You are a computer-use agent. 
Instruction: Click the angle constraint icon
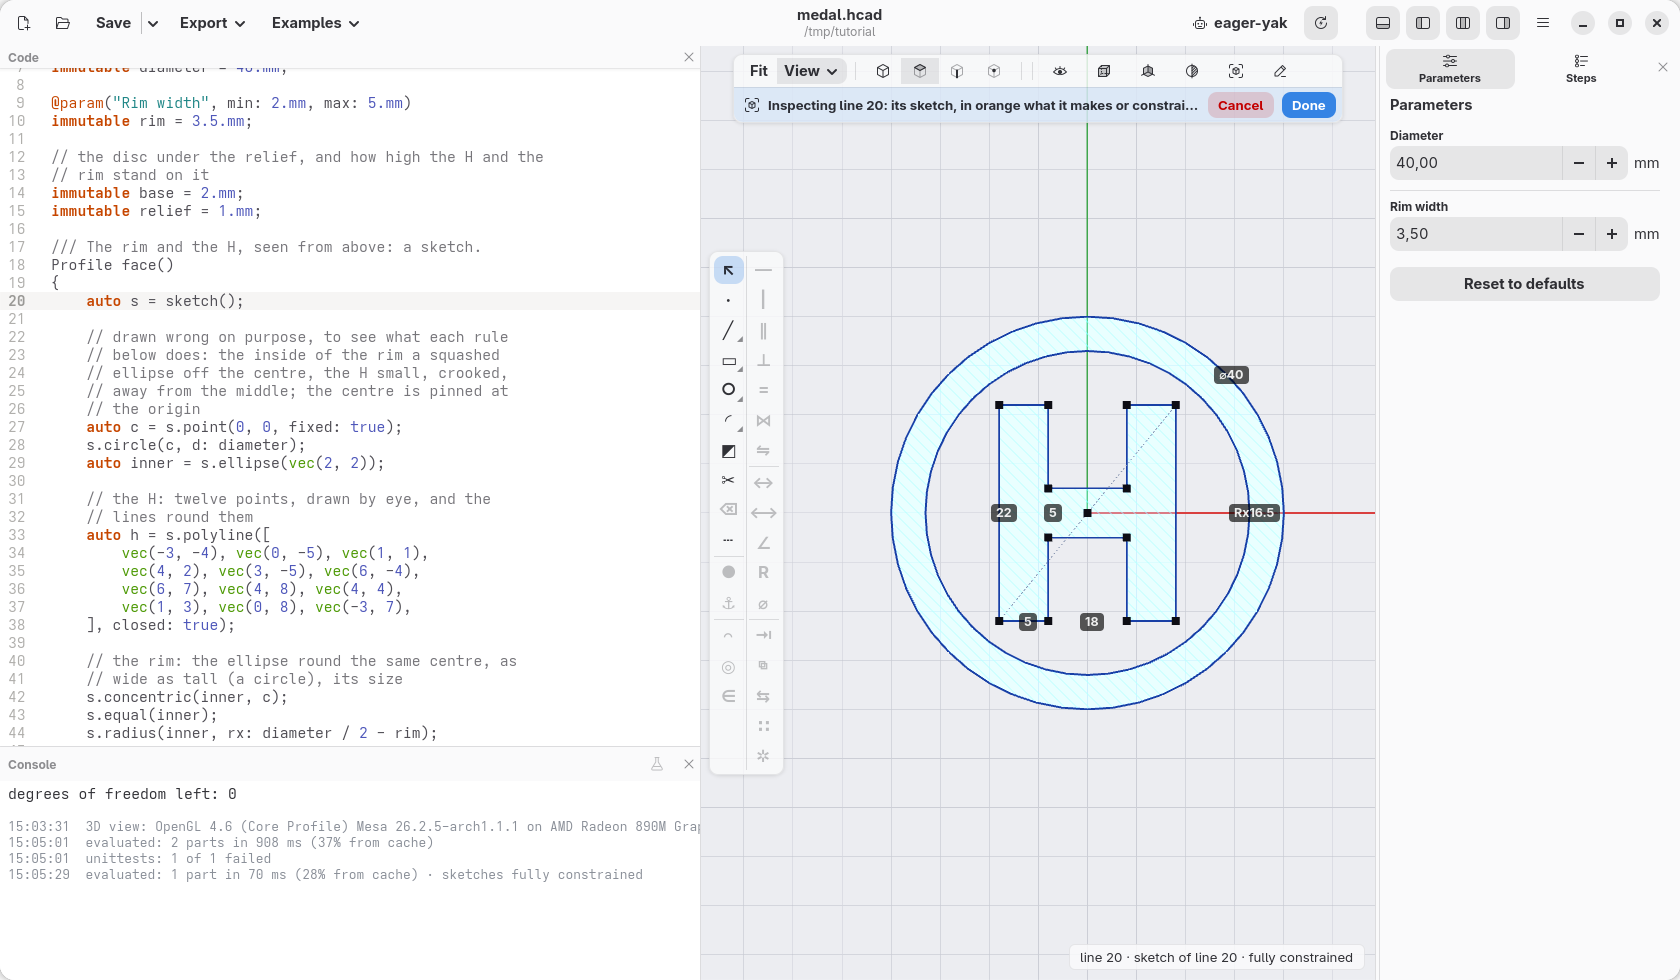pyautogui.click(x=763, y=543)
